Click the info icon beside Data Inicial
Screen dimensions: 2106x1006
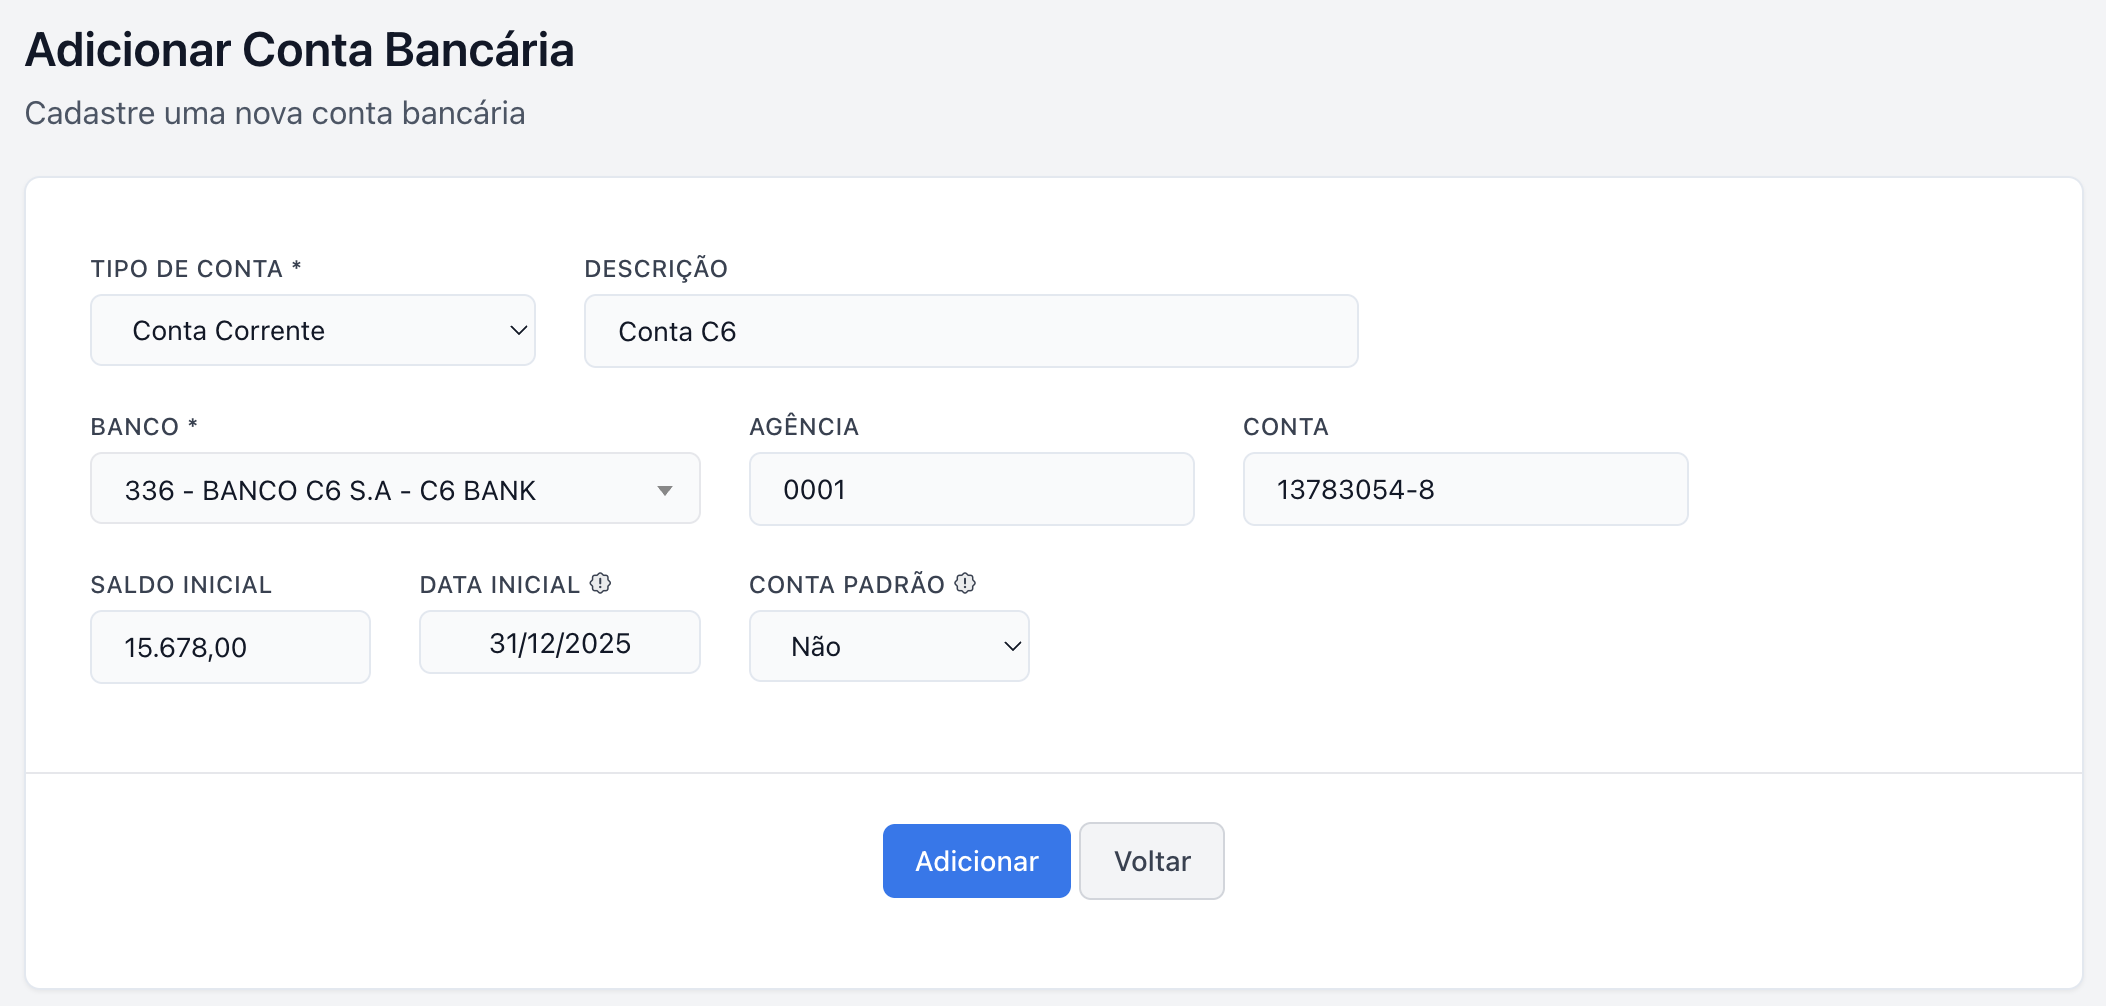[600, 584]
